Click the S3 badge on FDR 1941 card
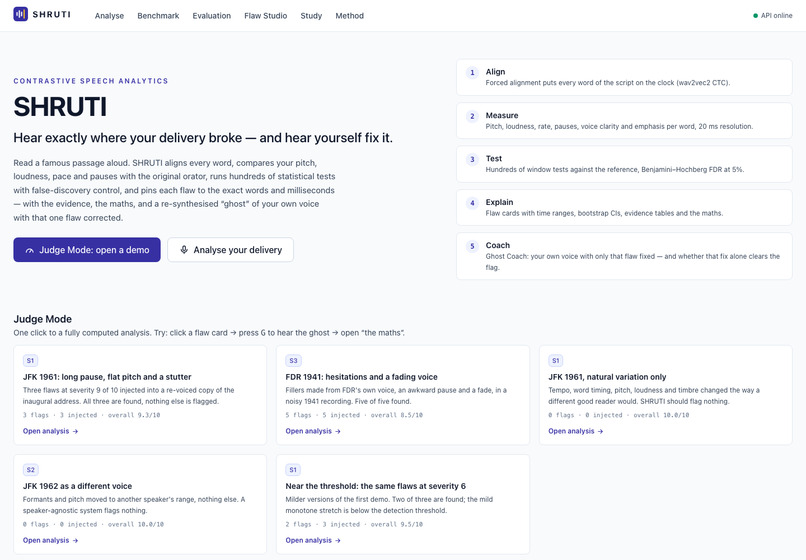The width and height of the screenshot is (806, 560). [293, 360]
